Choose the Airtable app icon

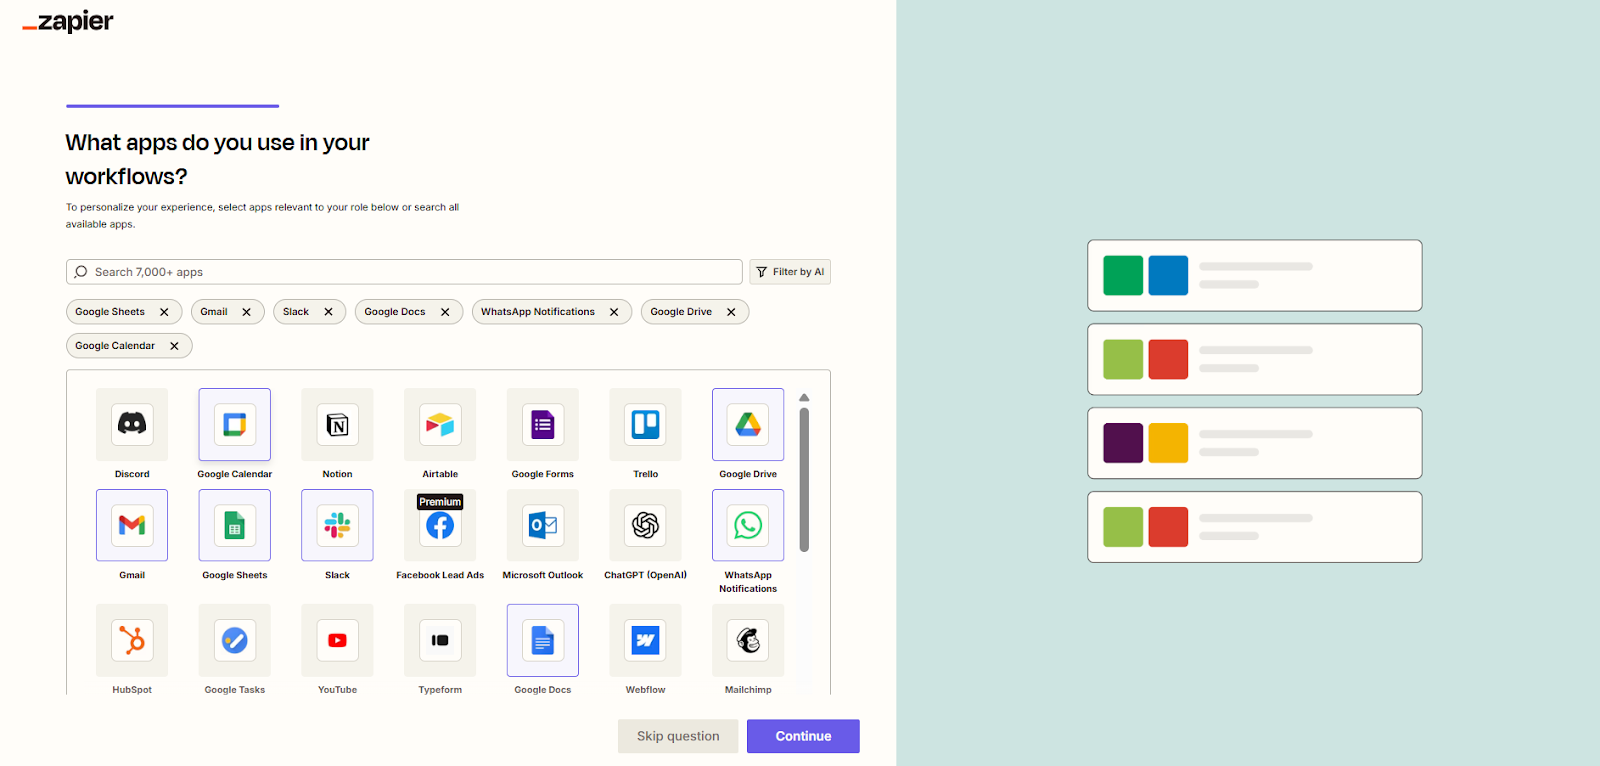coord(440,424)
